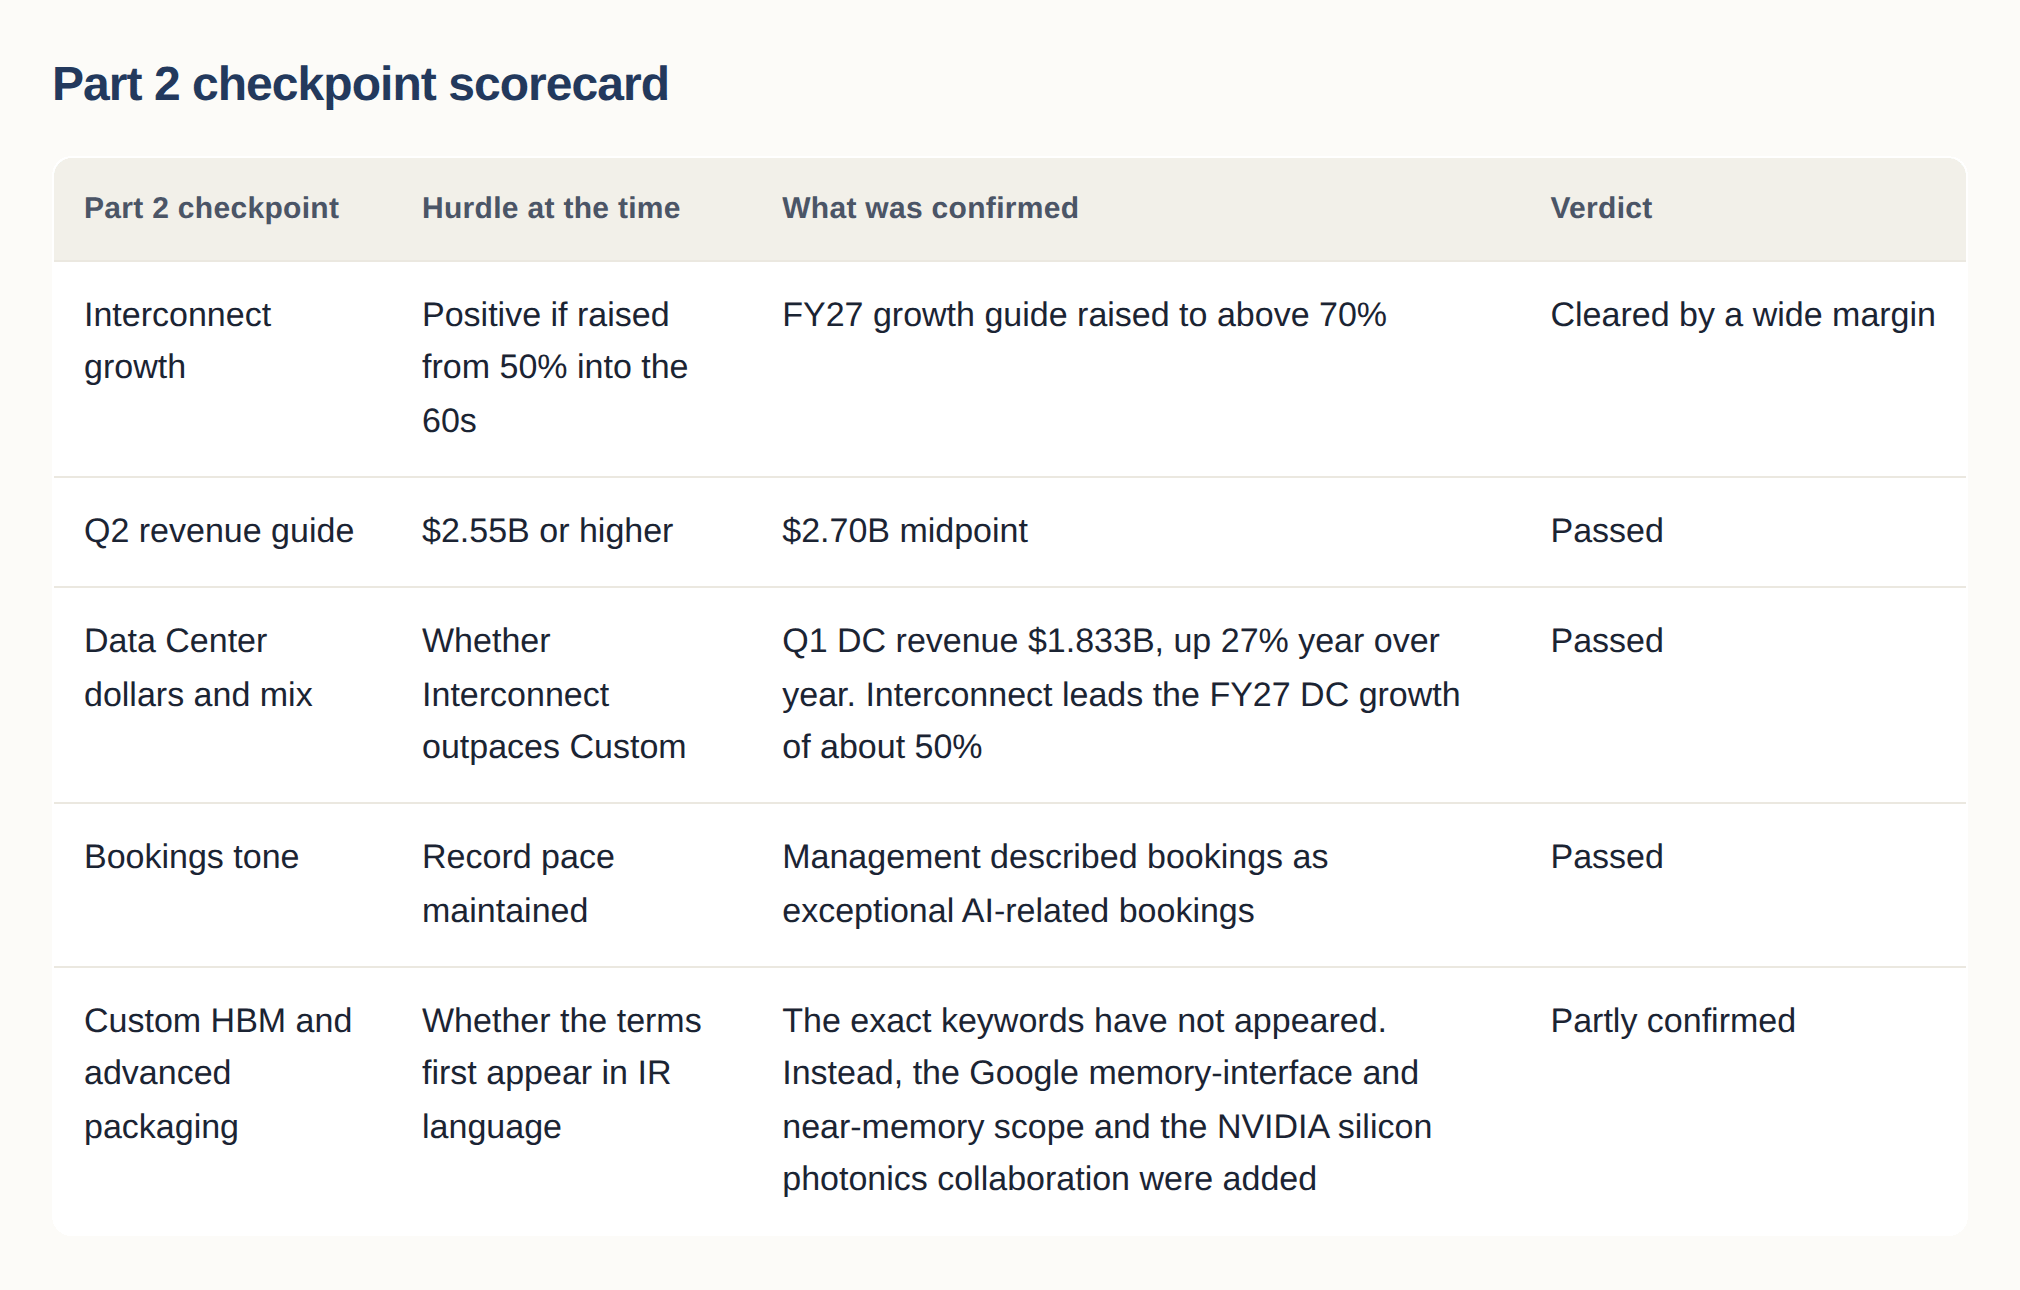Click 'Cleared by a wide margin' verdict
This screenshot has height=1290, width=2020.
[1742, 315]
